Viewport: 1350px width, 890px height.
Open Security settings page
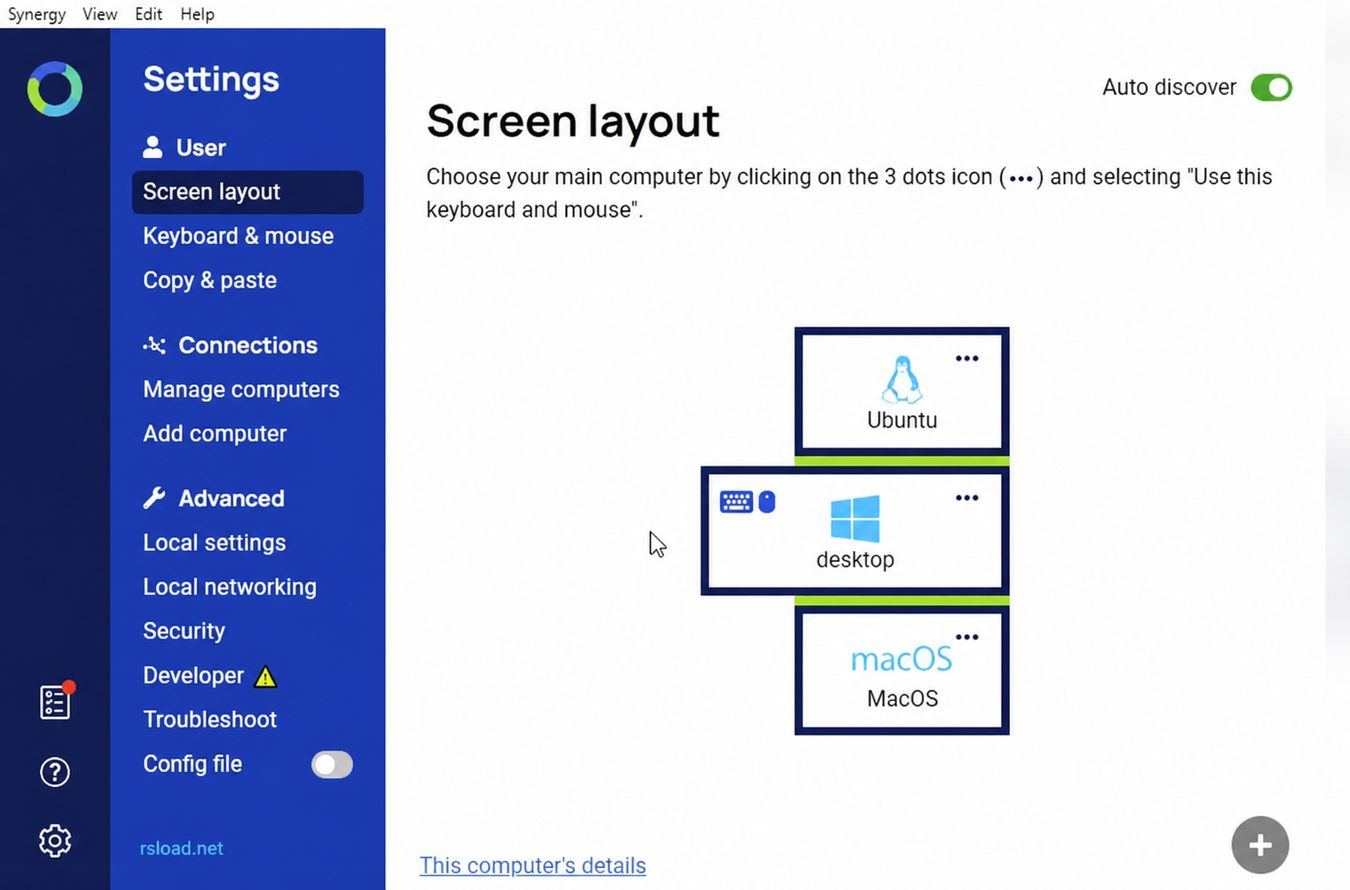pos(184,631)
